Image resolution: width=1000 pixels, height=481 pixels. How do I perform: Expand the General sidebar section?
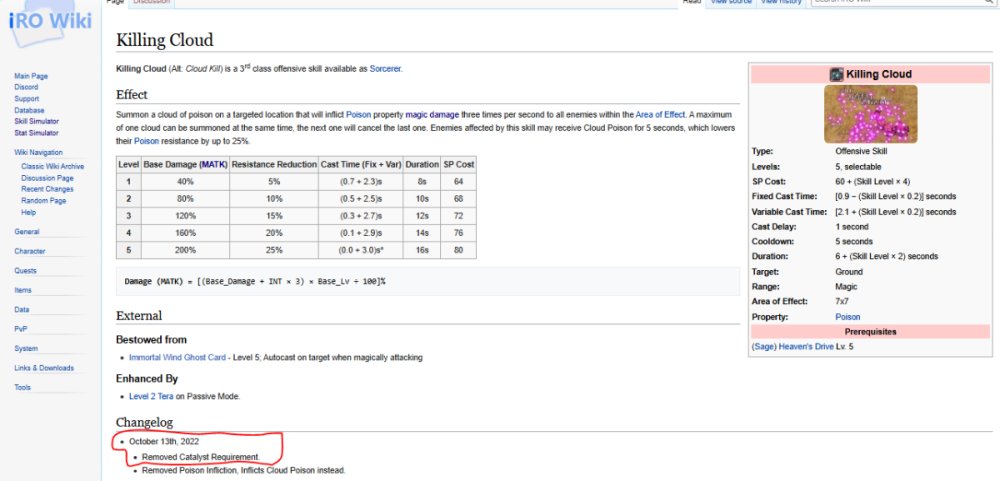[x=27, y=231]
